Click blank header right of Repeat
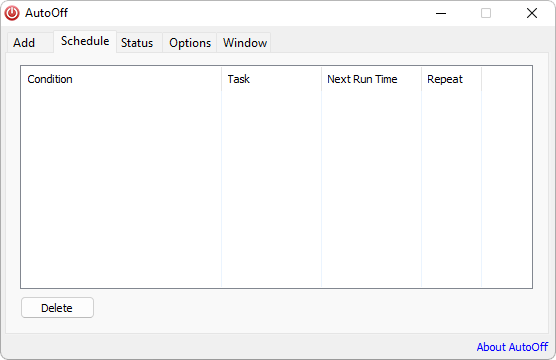Screen dimensions: 556x360 [507, 79]
